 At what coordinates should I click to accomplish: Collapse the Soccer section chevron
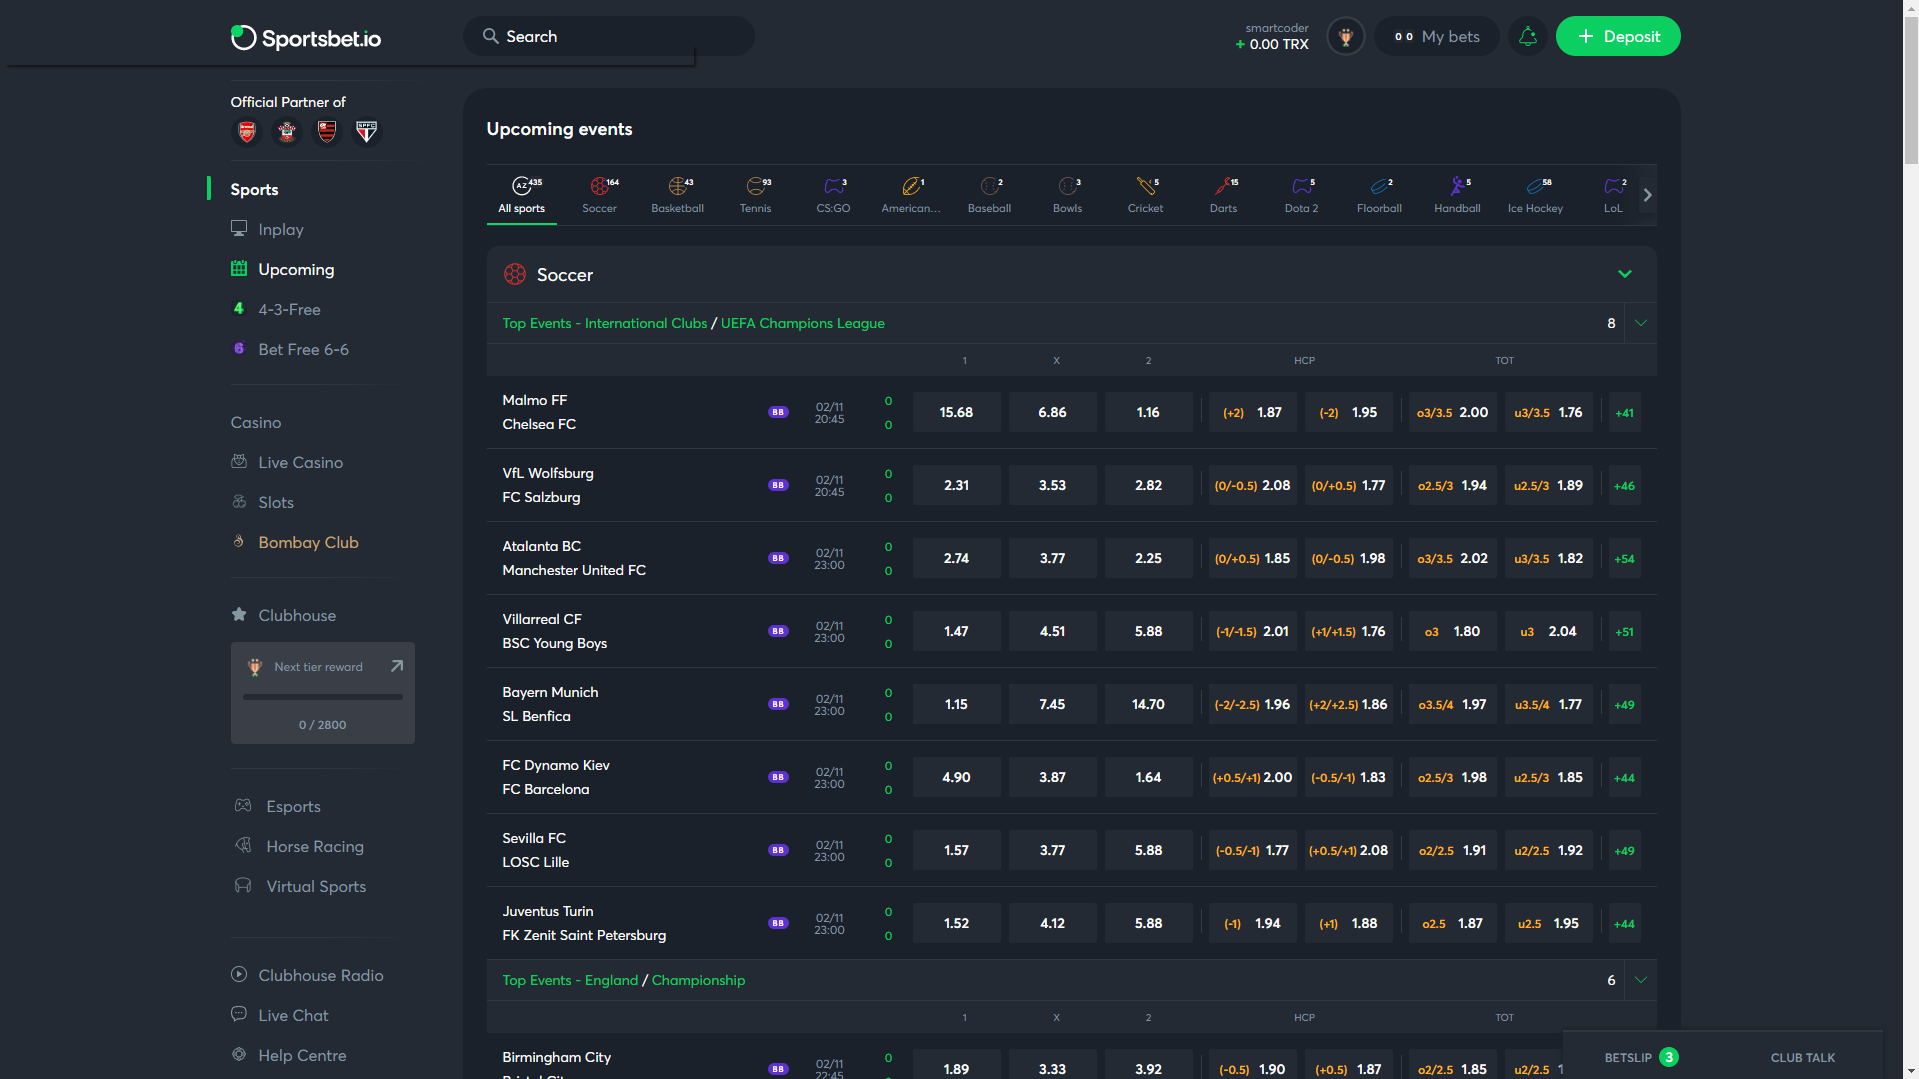(x=1624, y=274)
